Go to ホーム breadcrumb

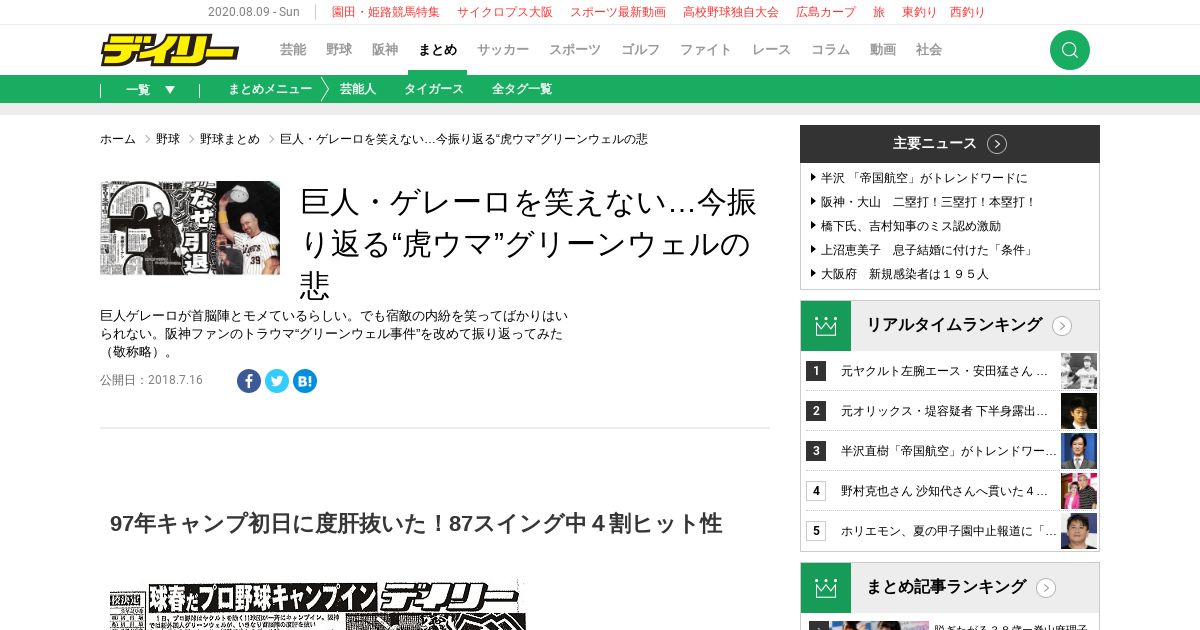[118, 139]
